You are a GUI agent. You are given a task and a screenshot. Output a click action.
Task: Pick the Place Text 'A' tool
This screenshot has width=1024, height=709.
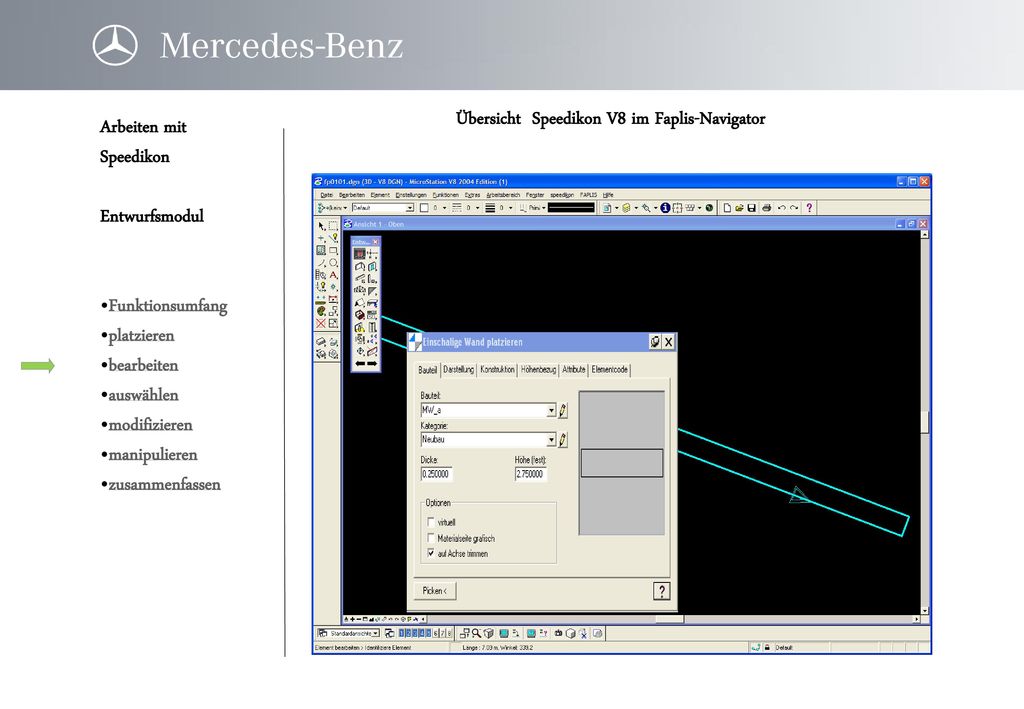(334, 275)
